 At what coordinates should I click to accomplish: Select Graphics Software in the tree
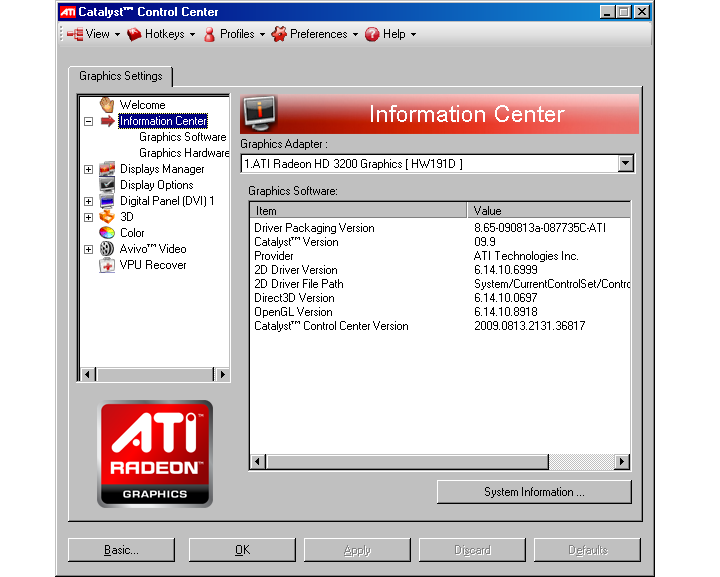point(183,137)
